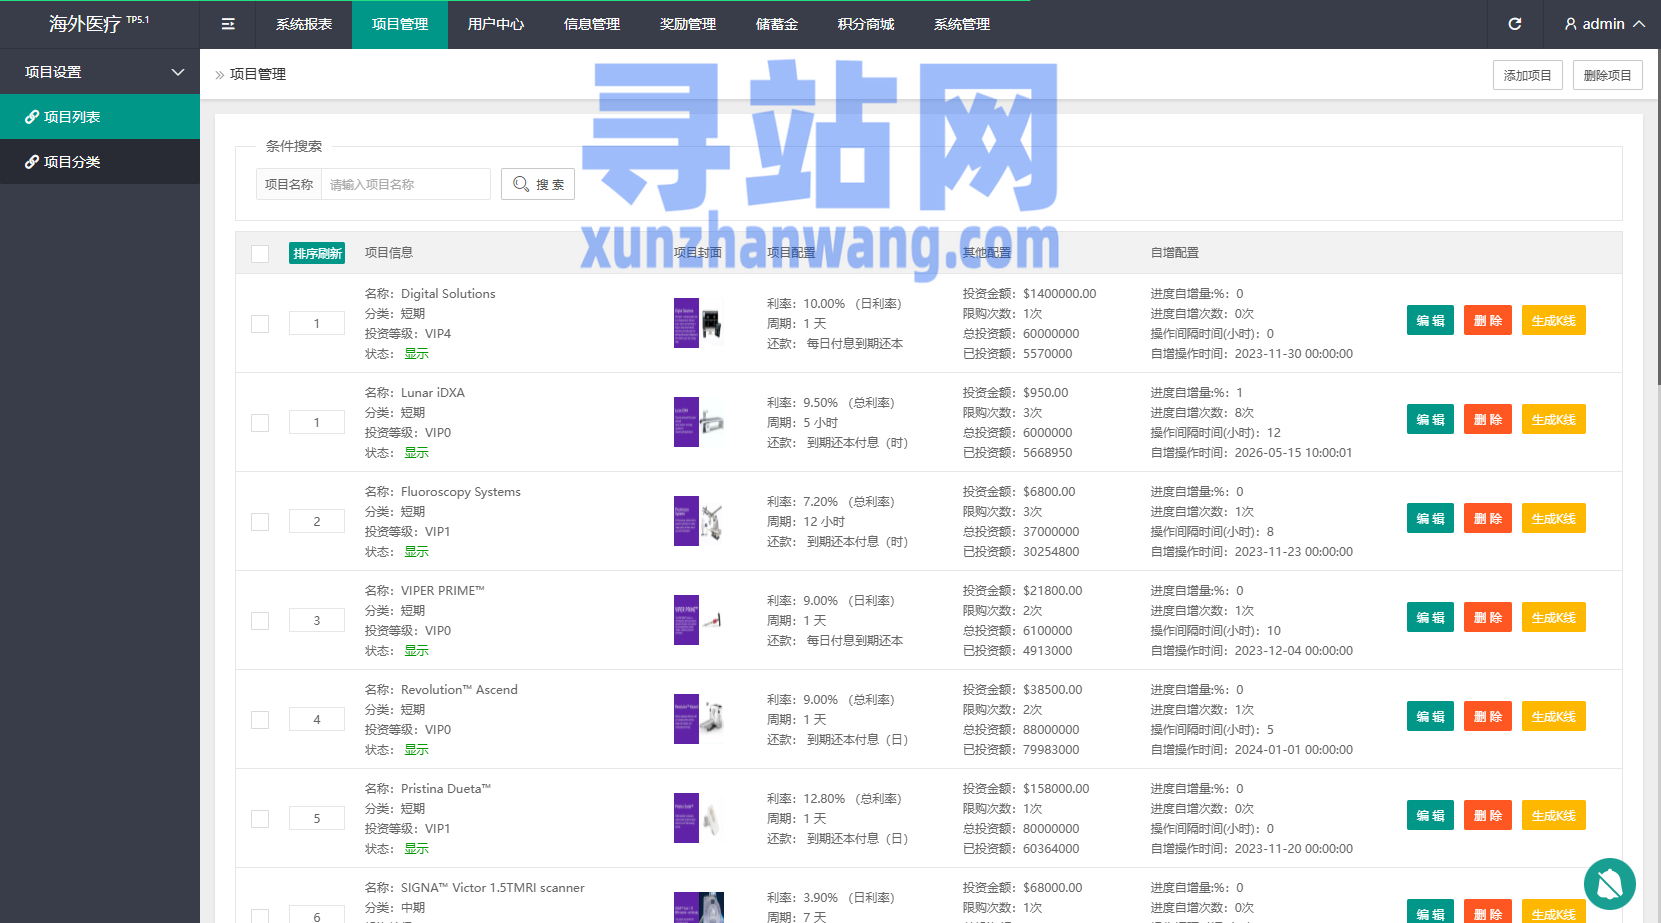Generate K-line for Fluoroscopy Systems
This screenshot has height=923, width=1661.
click(x=1553, y=518)
